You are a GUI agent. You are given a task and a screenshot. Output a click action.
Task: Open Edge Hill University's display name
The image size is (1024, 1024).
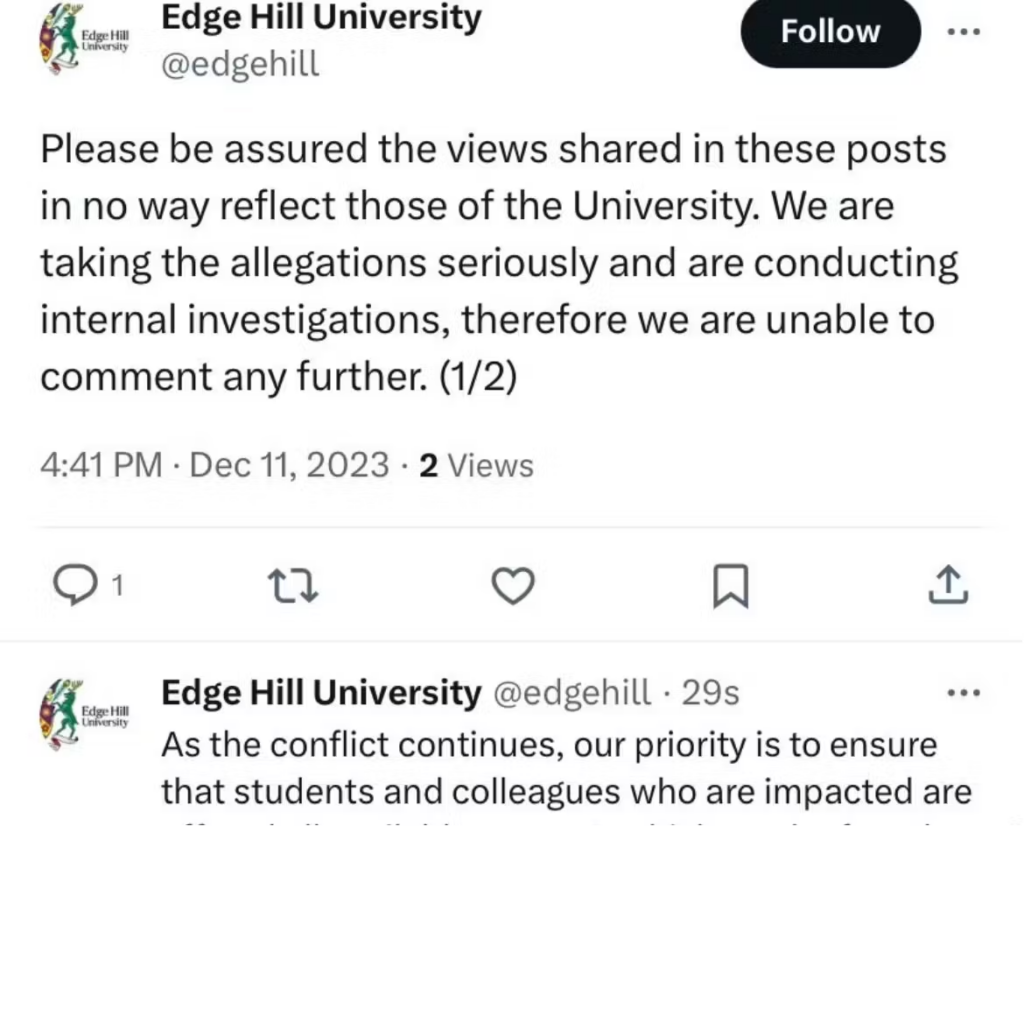pyautogui.click(x=320, y=18)
